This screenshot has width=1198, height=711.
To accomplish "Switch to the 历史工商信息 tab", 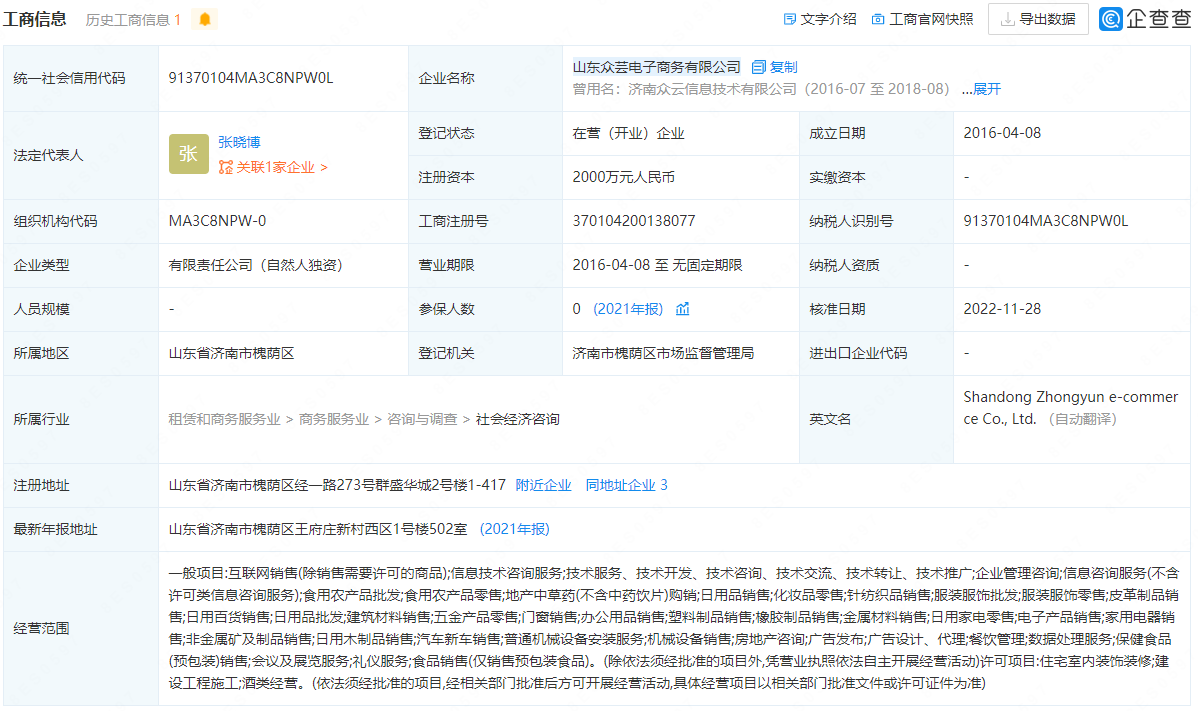I will click(x=132, y=19).
